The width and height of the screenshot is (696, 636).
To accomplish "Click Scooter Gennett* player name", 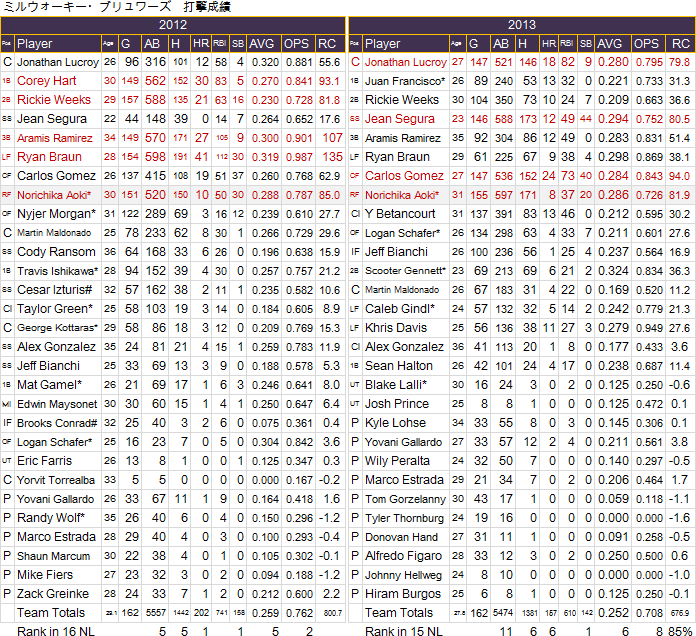I will coord(405,271).
